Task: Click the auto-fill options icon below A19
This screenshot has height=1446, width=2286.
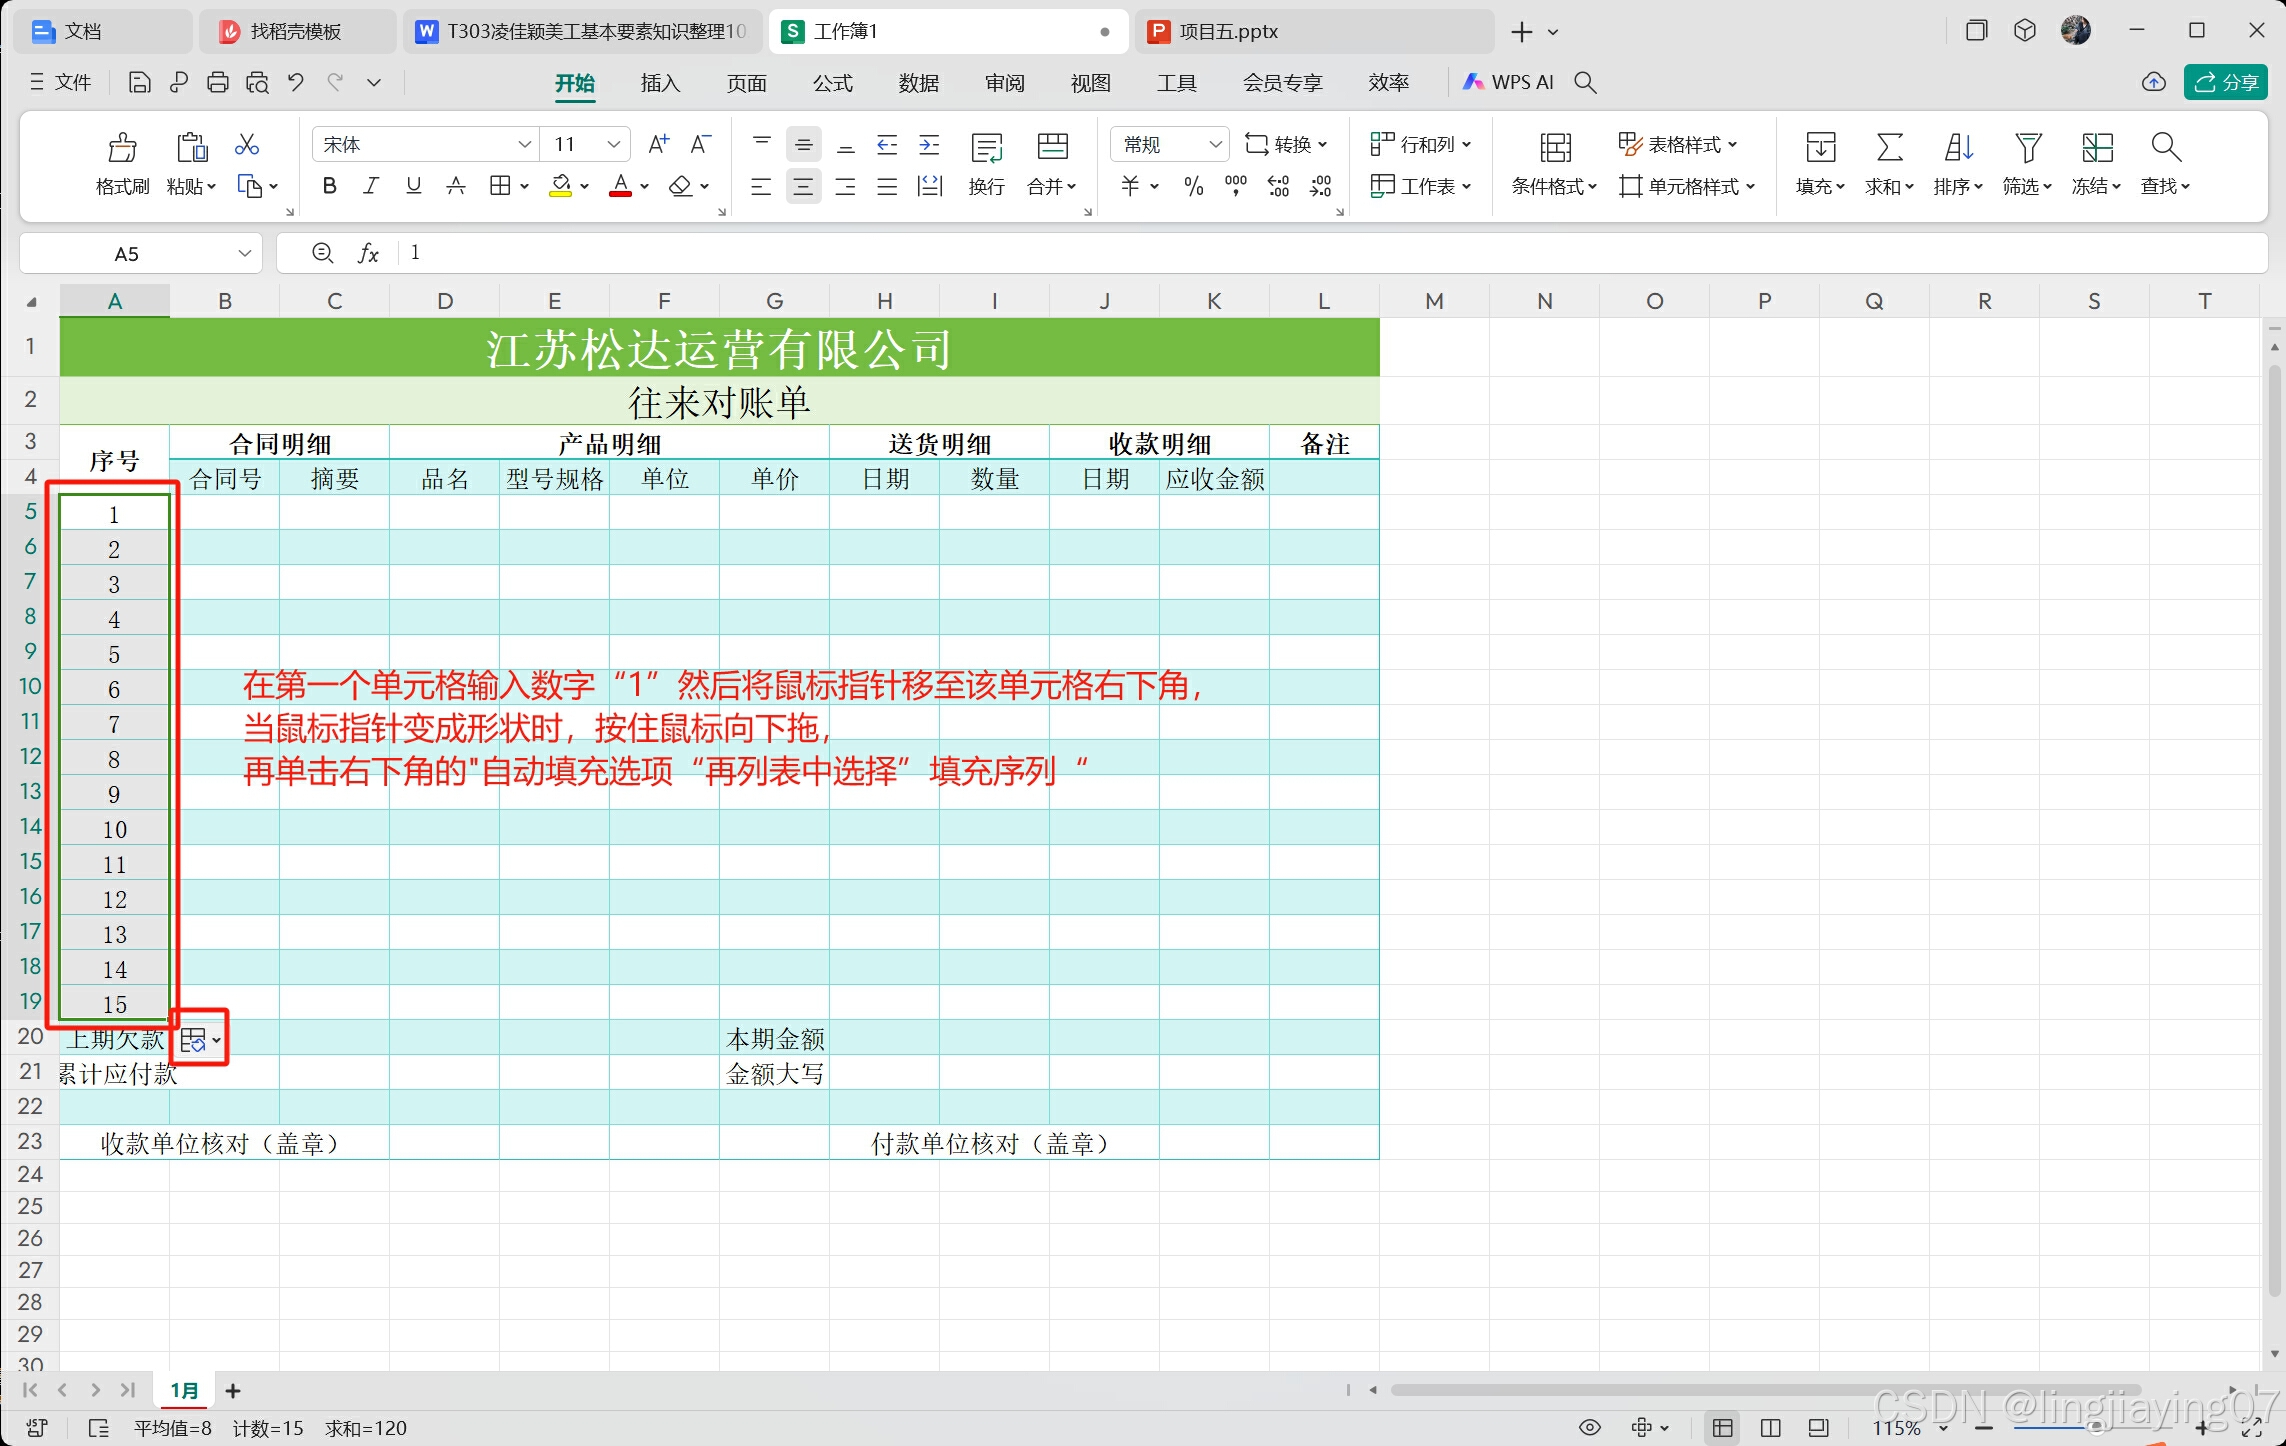Action: click(194, 1040)
